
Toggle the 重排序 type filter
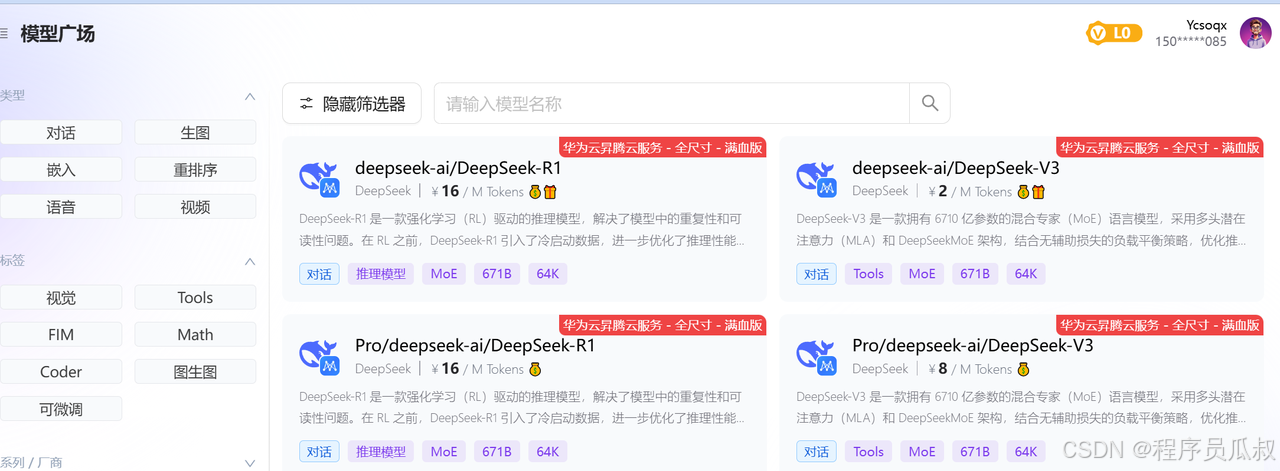[195, 170]
